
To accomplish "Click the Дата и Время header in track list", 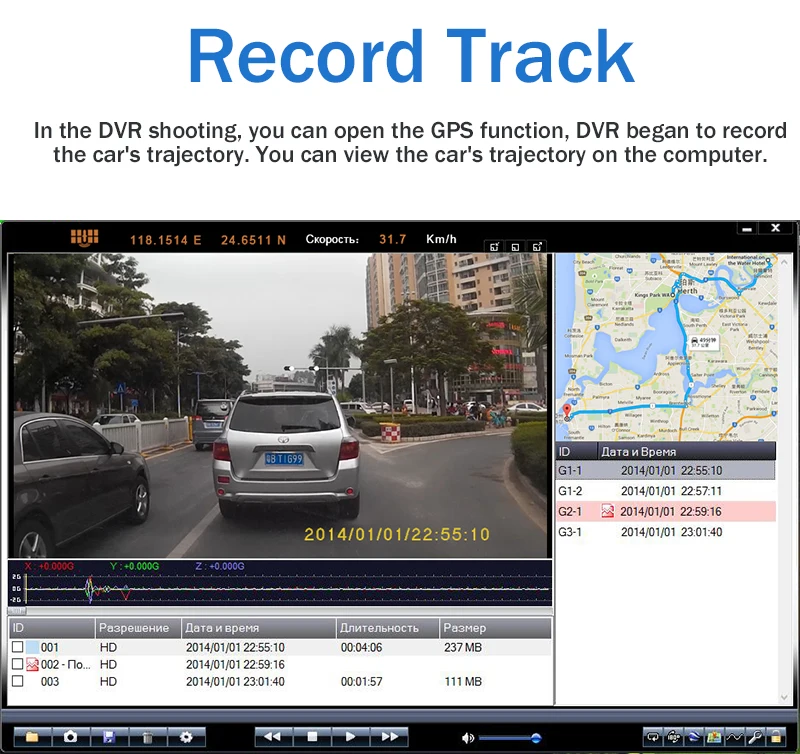I will coord(687,451).
